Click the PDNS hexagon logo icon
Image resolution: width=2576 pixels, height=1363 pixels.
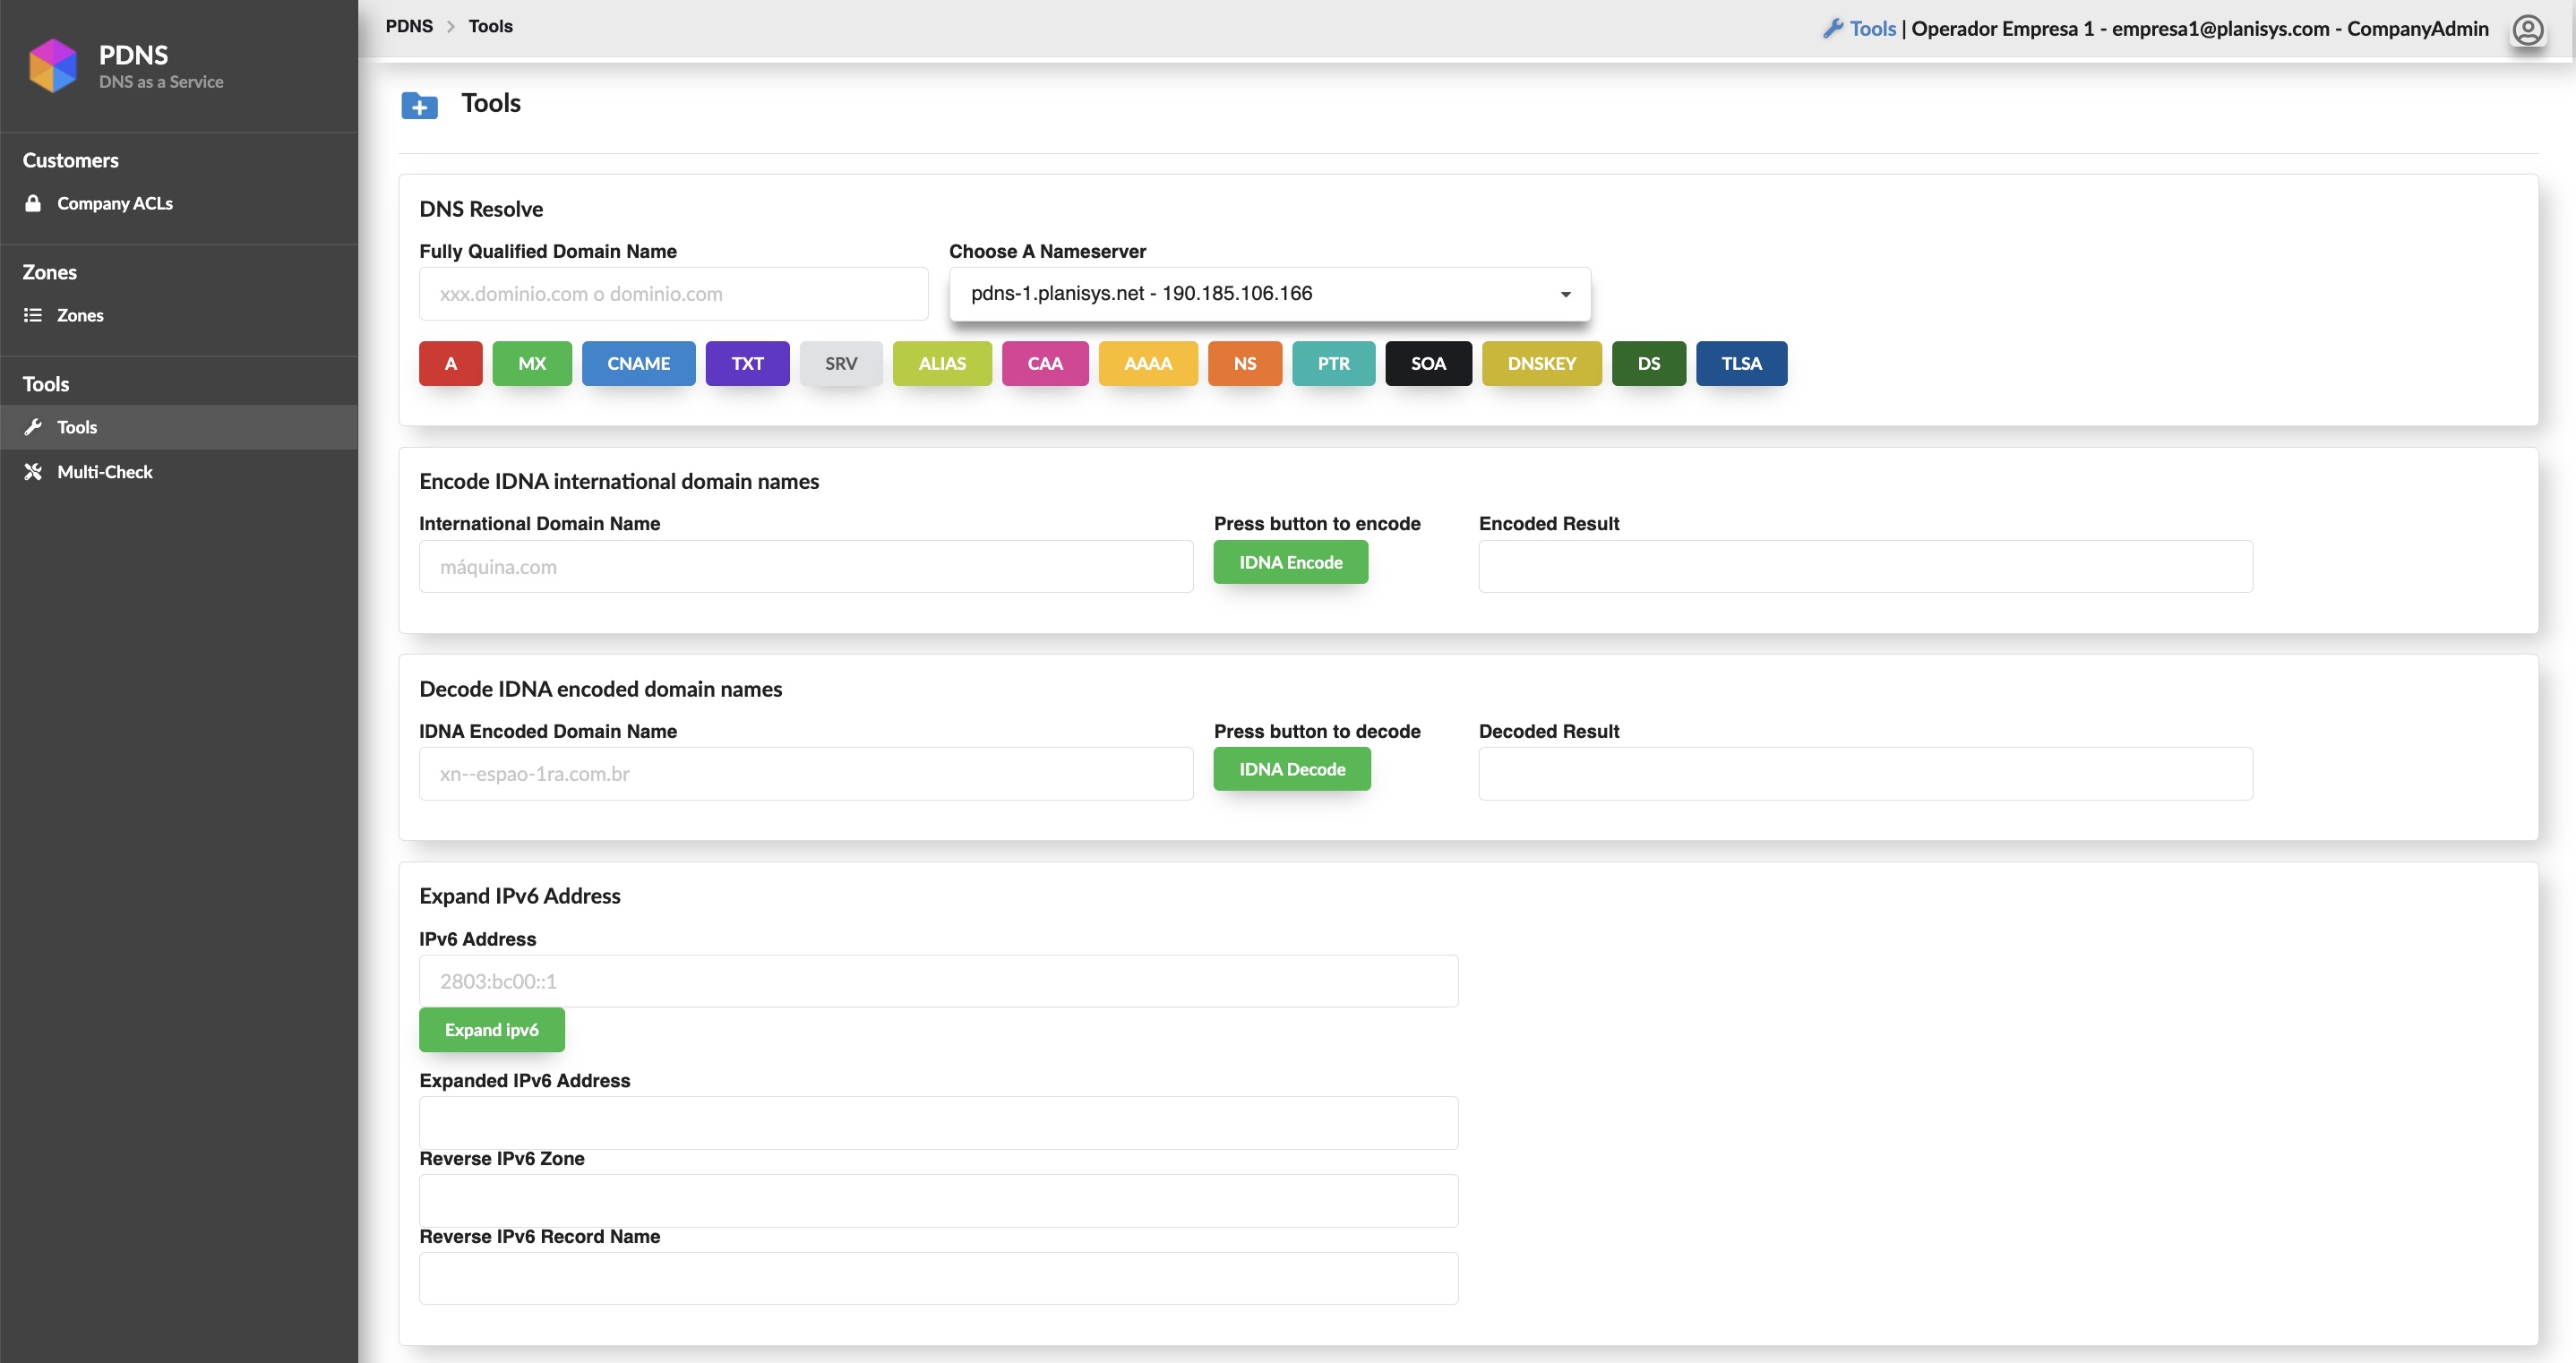point(53,66)
